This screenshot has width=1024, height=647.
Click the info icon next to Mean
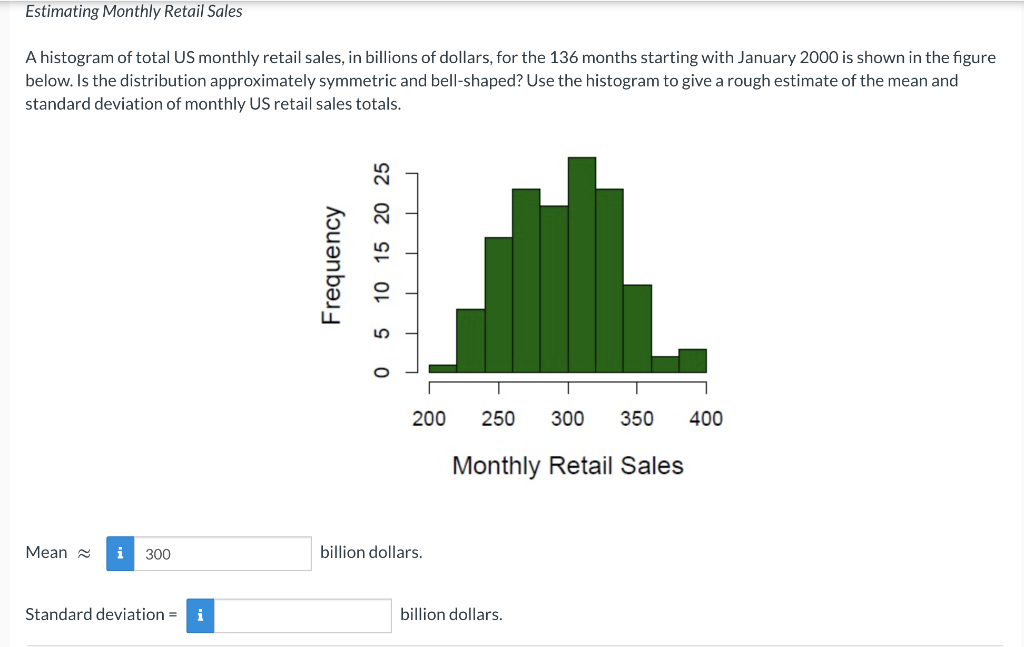(x=119, y=553)
